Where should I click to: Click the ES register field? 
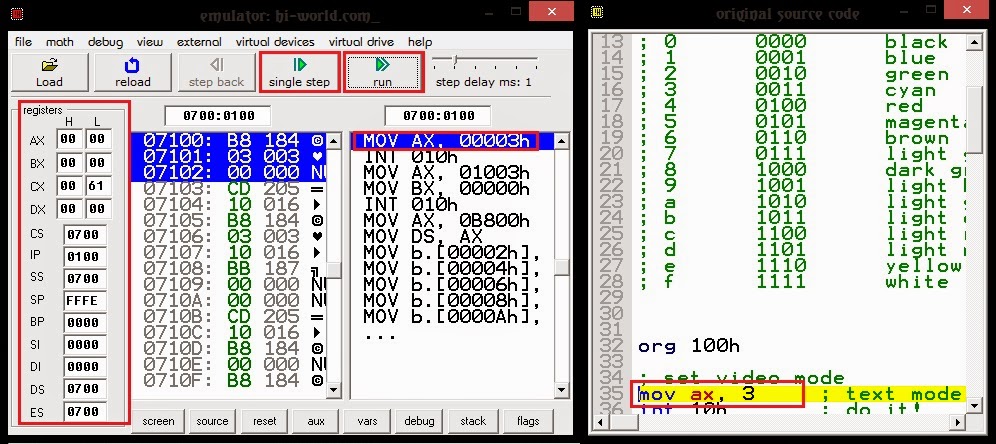(84, 412)
